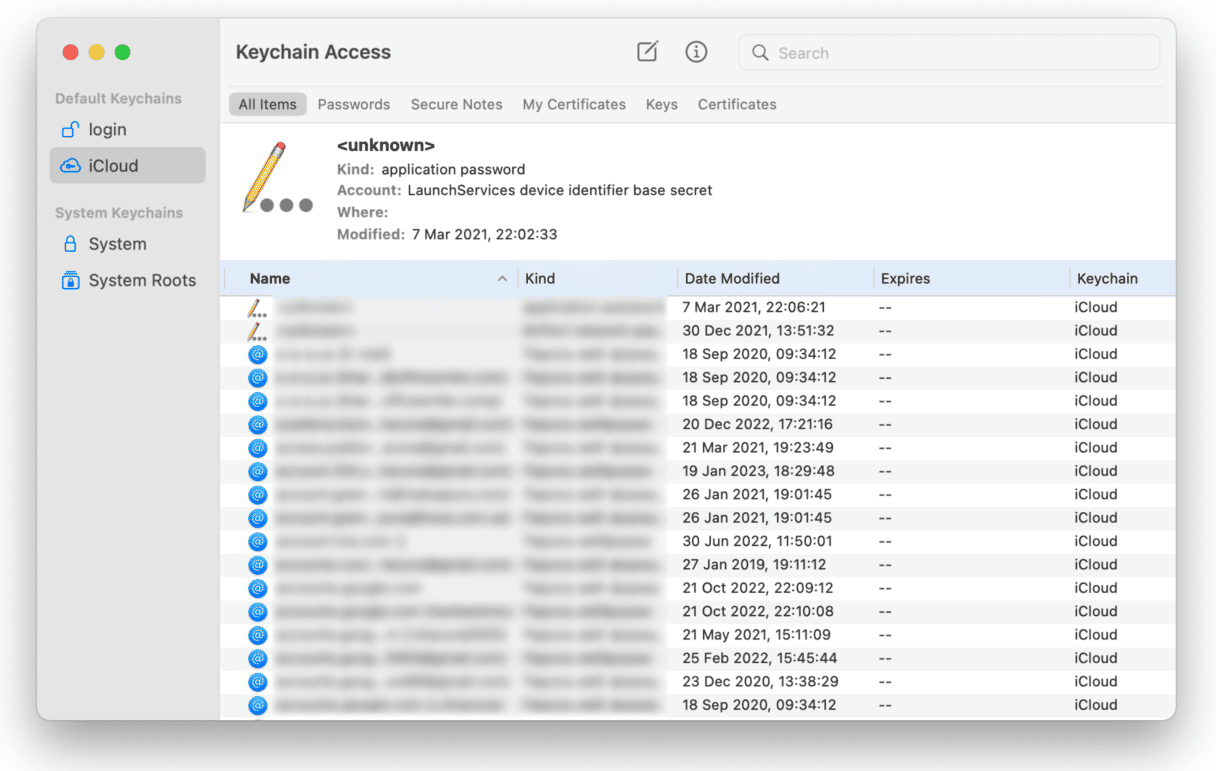Click pencil icon in 30 Dec 2021 row

(x=257, y=331)
